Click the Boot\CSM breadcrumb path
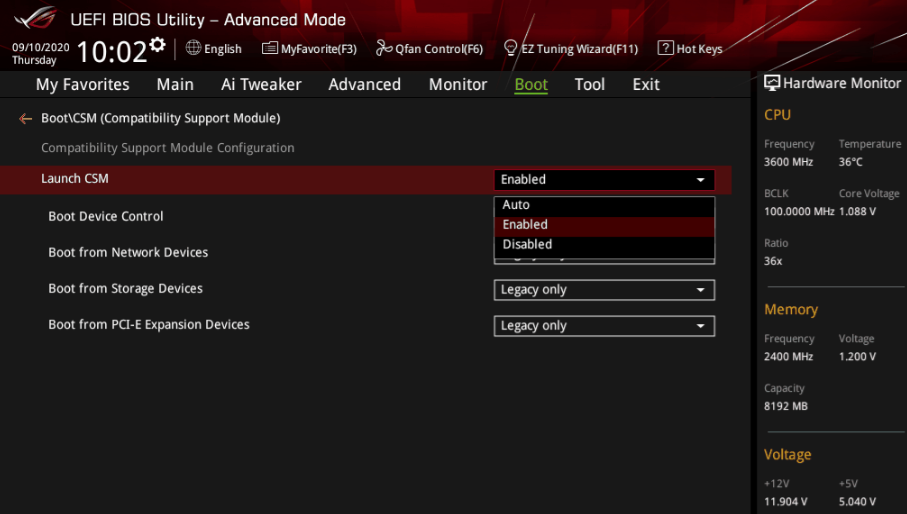 [x=160, y=118]
